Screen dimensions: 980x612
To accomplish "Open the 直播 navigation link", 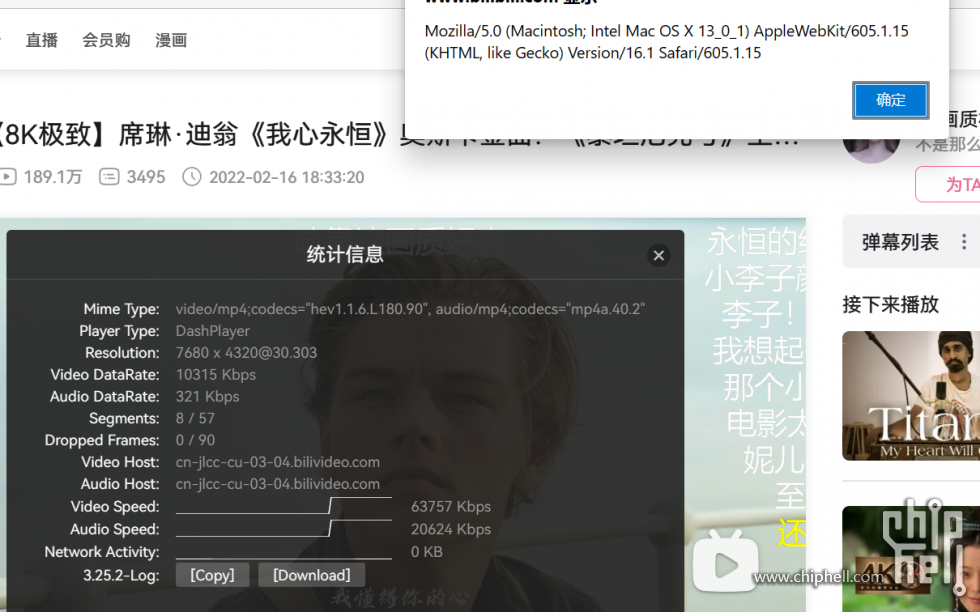I will (x=42, y=40).
